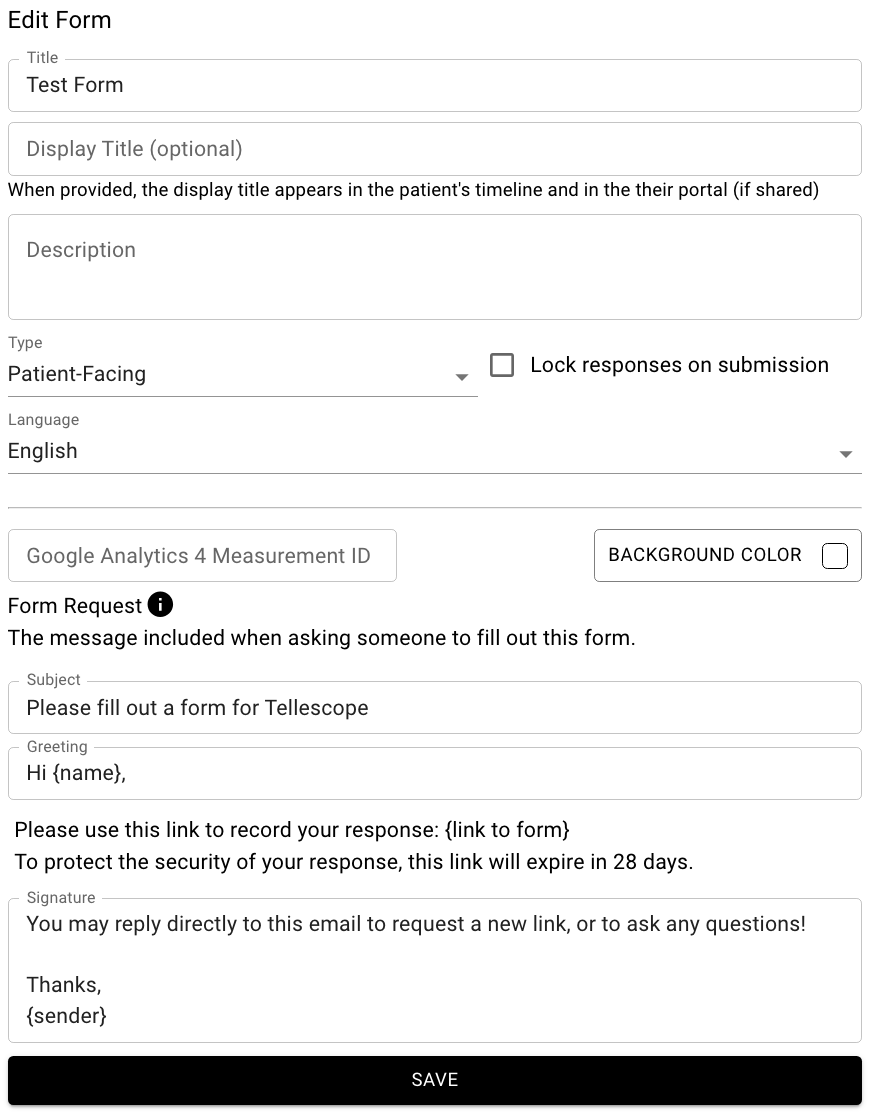Click inside the Signature text box
Screen dimensions: 874x1118
pyautogui.click(x=435, y=968)
